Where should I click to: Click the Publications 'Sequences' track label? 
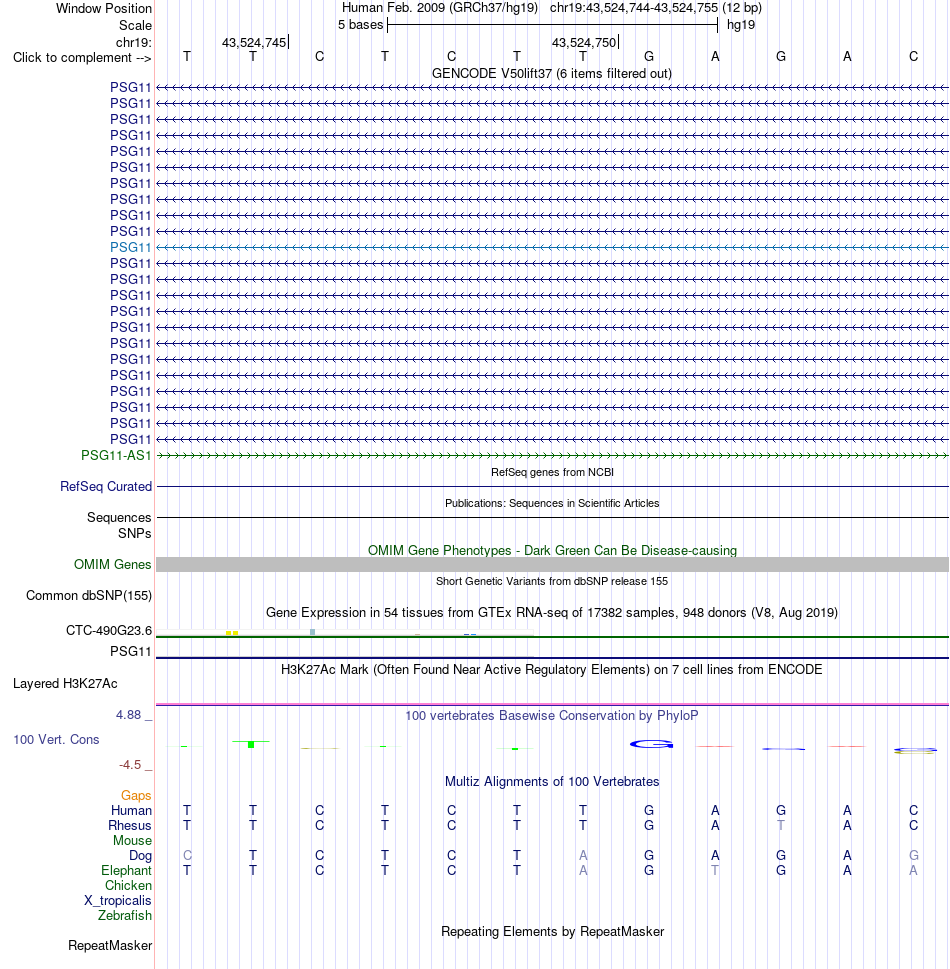click(119, 517)
